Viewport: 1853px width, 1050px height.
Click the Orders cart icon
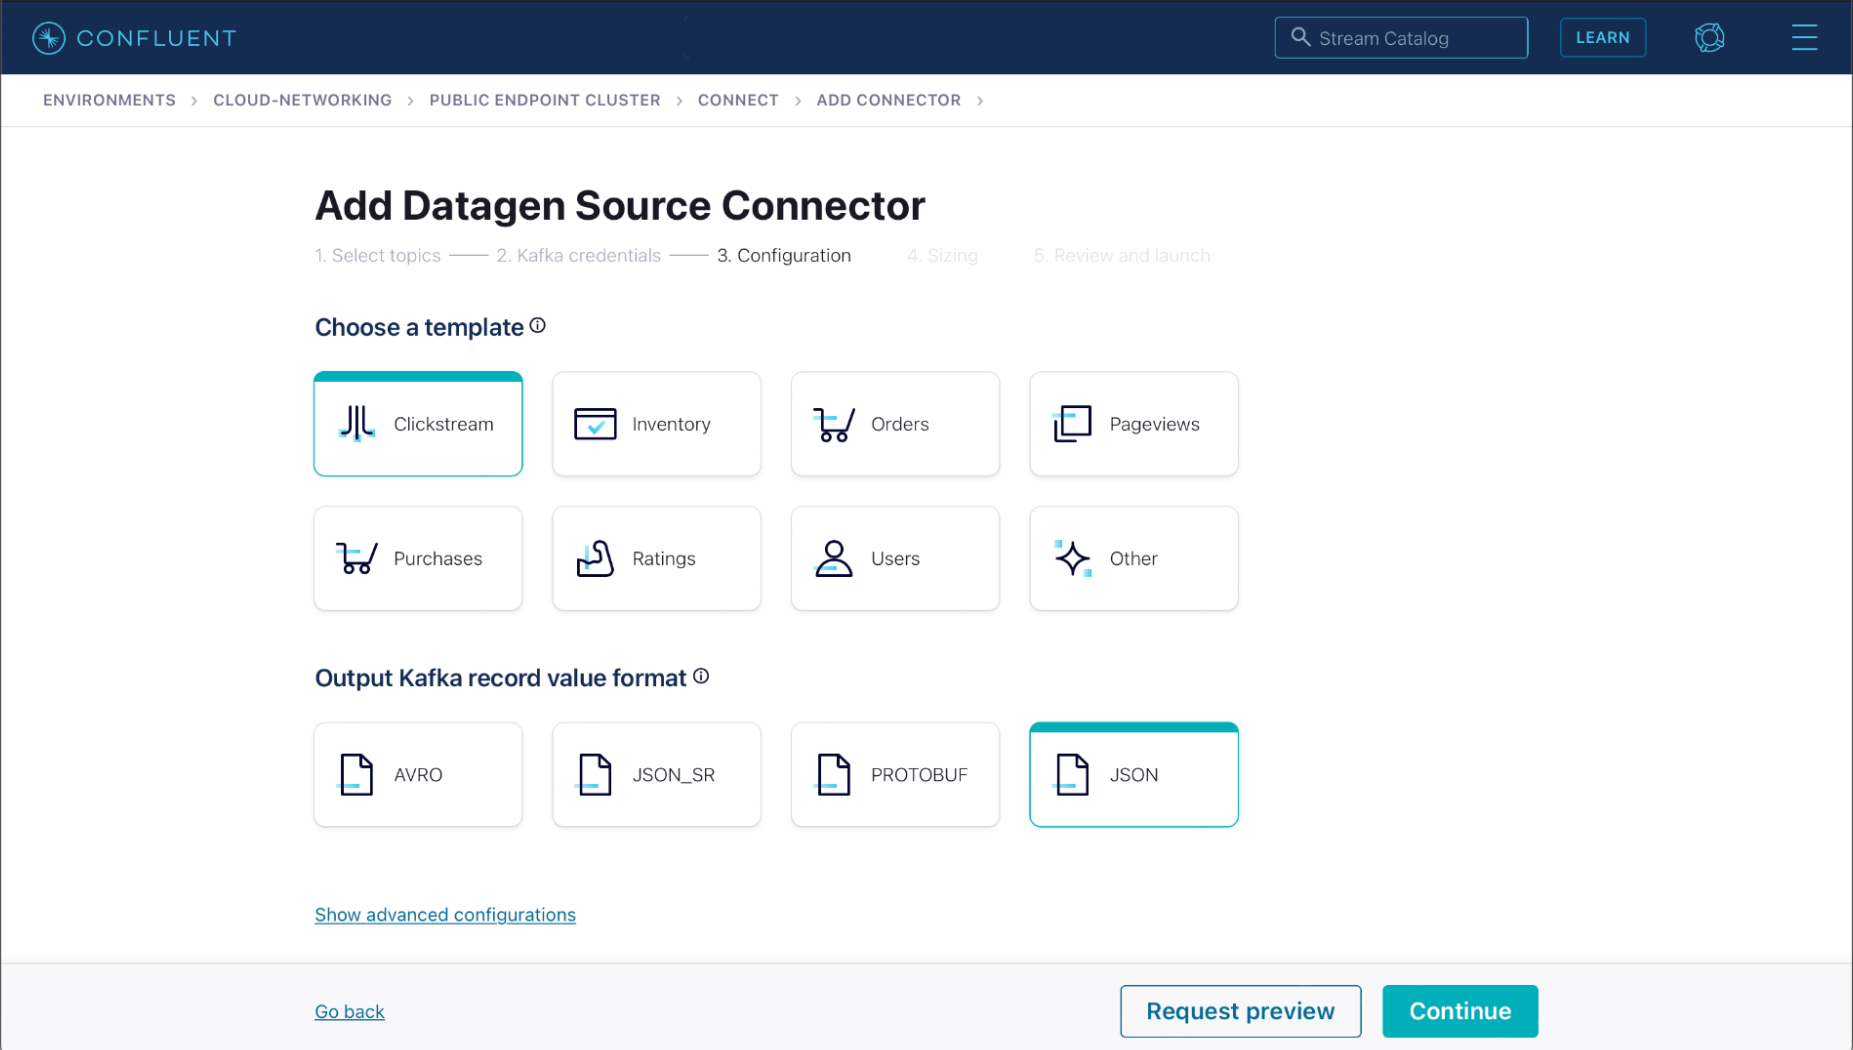[834, 424]
